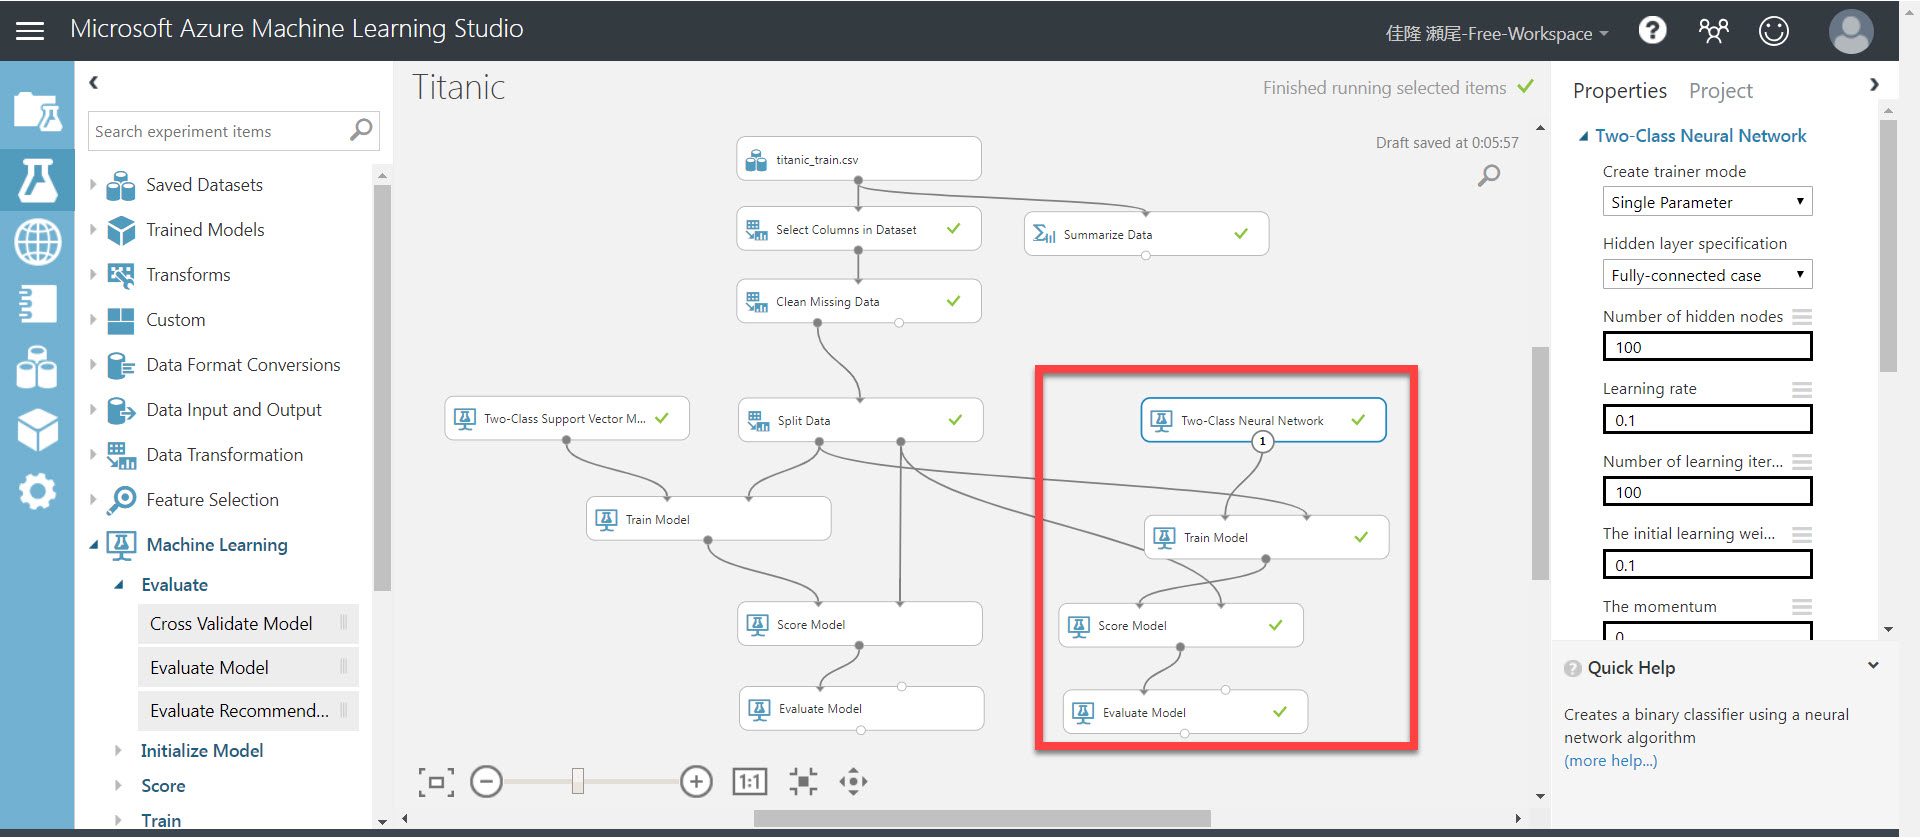The width and height of the screenshot is (1920, 837).
Task: Select the Summarize Data module
Action: (x=1146, y=234)
